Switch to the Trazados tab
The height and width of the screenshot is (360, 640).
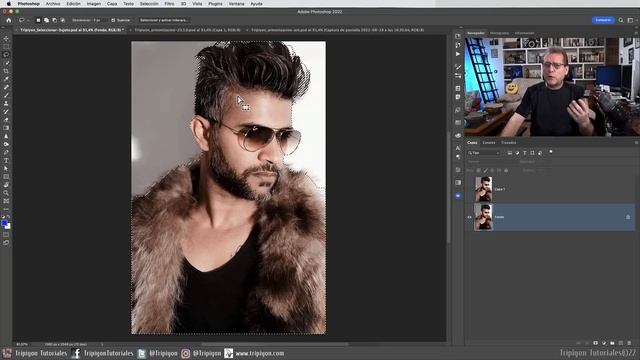[509, 143]
